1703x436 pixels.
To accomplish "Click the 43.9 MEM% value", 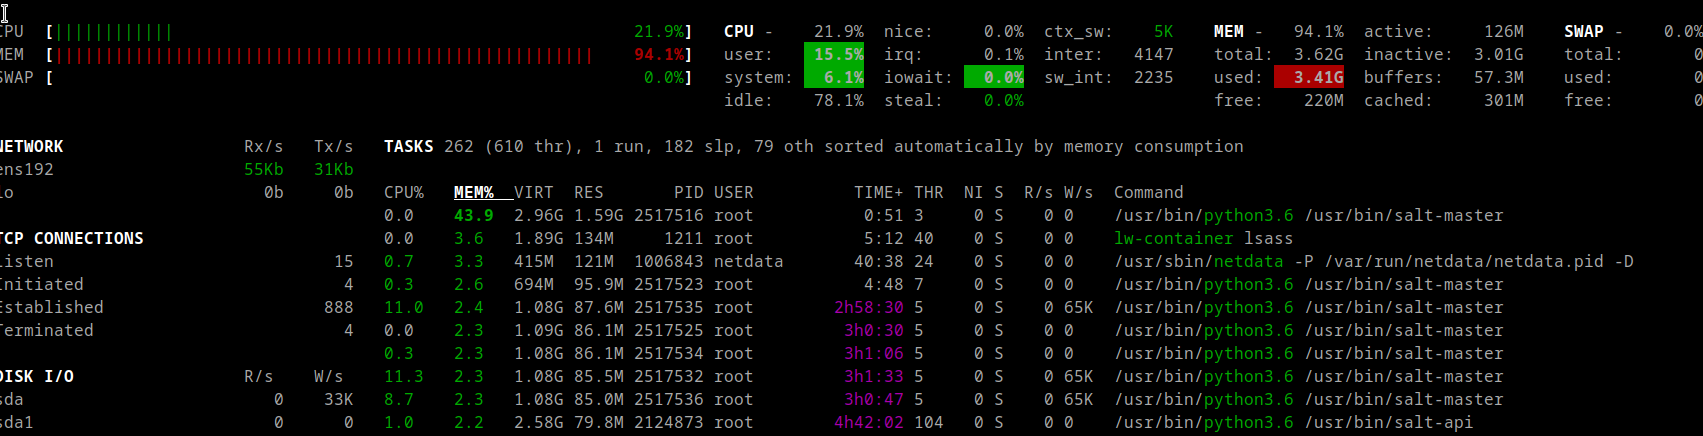I will point(474,216).
